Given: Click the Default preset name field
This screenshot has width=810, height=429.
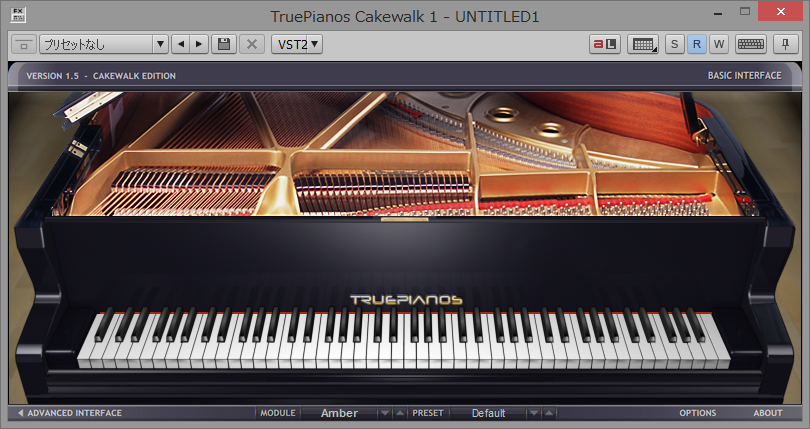Looking at the screenshot, I should coord(488,413).
